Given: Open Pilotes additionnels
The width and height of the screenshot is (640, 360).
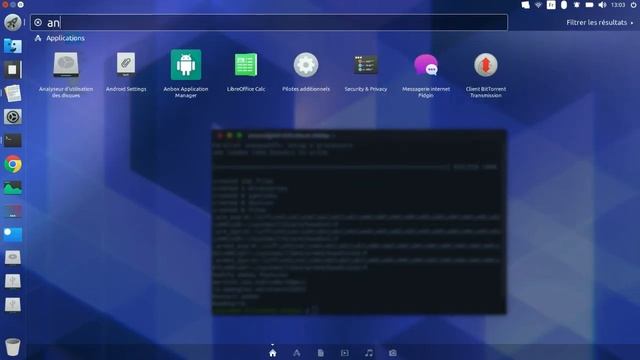Looking at the screenshot, I should [x=306, y=71].
